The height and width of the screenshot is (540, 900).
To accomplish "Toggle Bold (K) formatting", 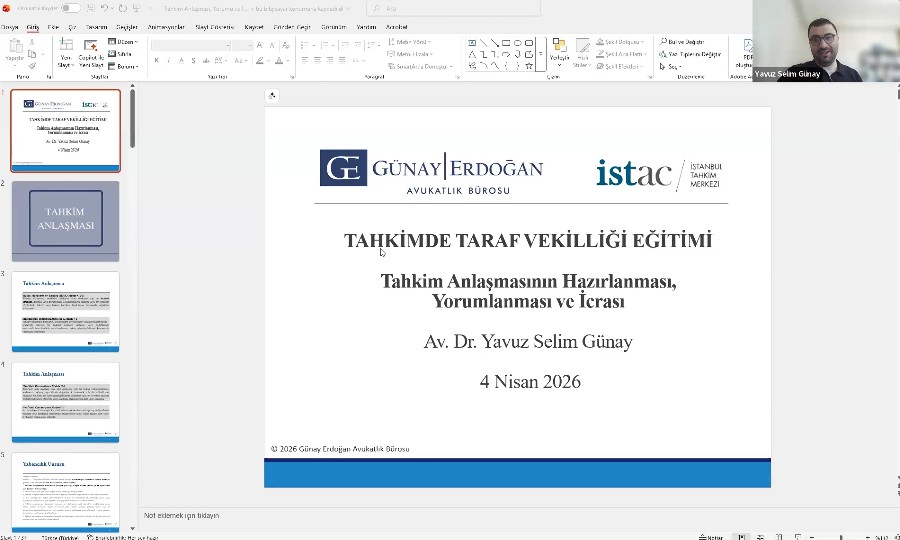I will pyautogui.click(x=156, y=60).
